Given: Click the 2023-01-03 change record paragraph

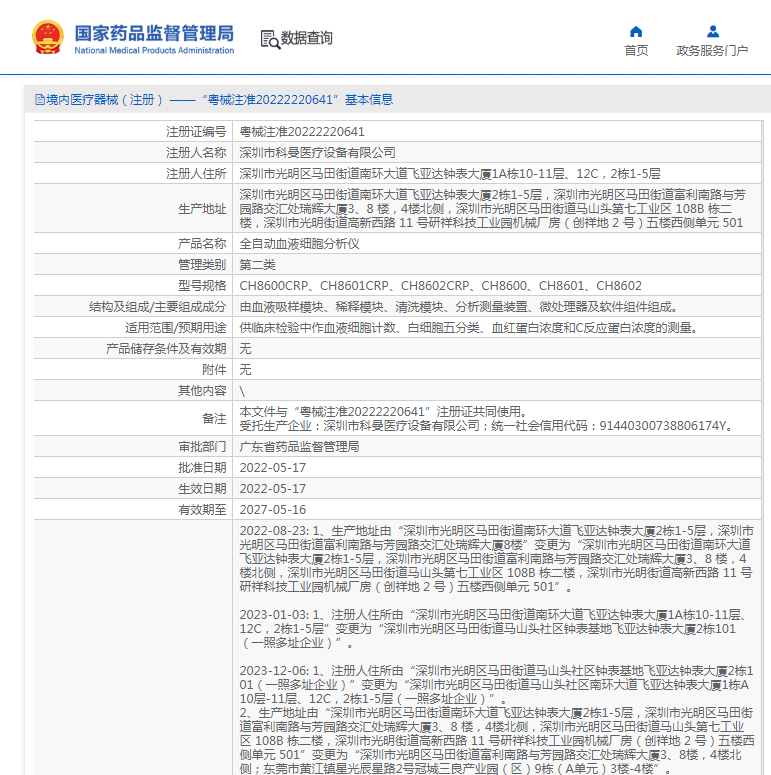Looking at the screenshot, I should point(493,629).
